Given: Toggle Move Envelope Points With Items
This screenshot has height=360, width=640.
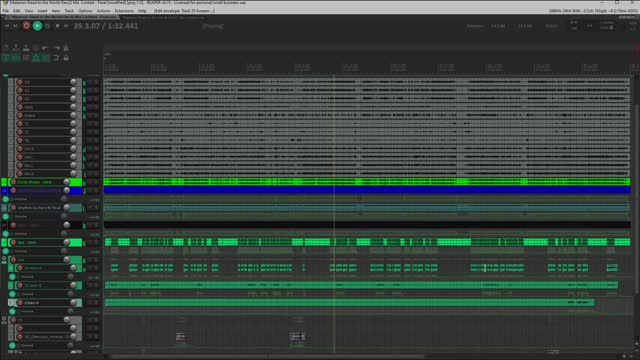Looking at the screenshot, I should click(x=36, y=58).
